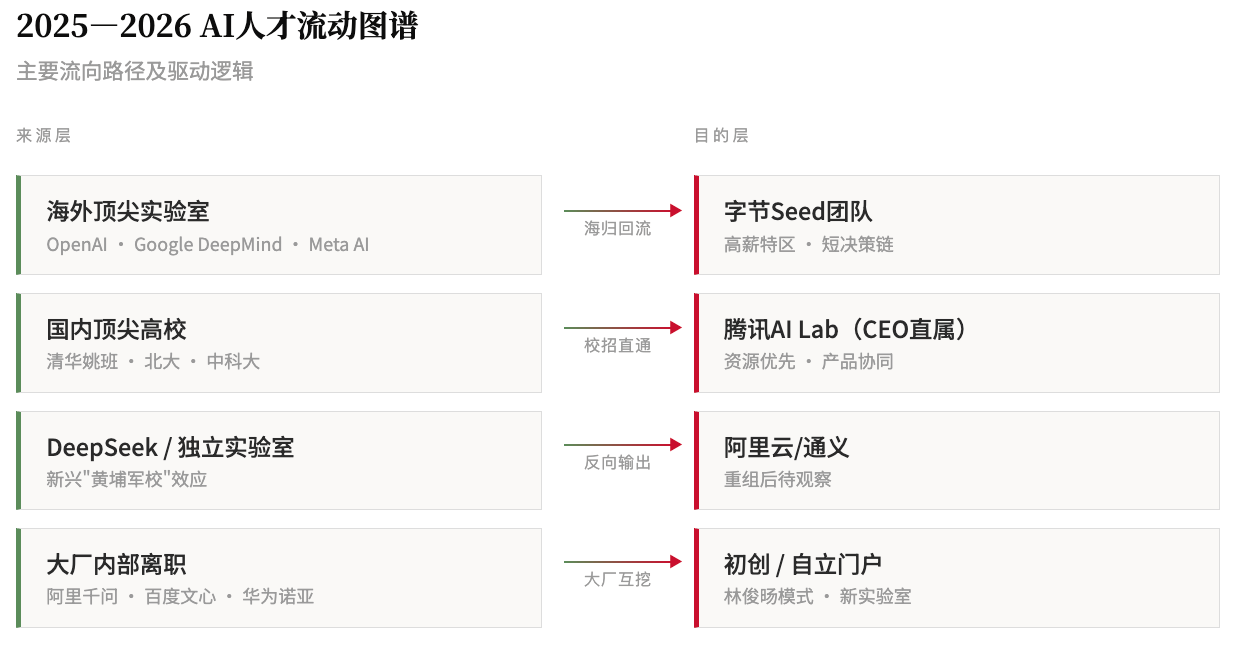
Task: Click the arrow above 反向输出
Action: point(622,445)
